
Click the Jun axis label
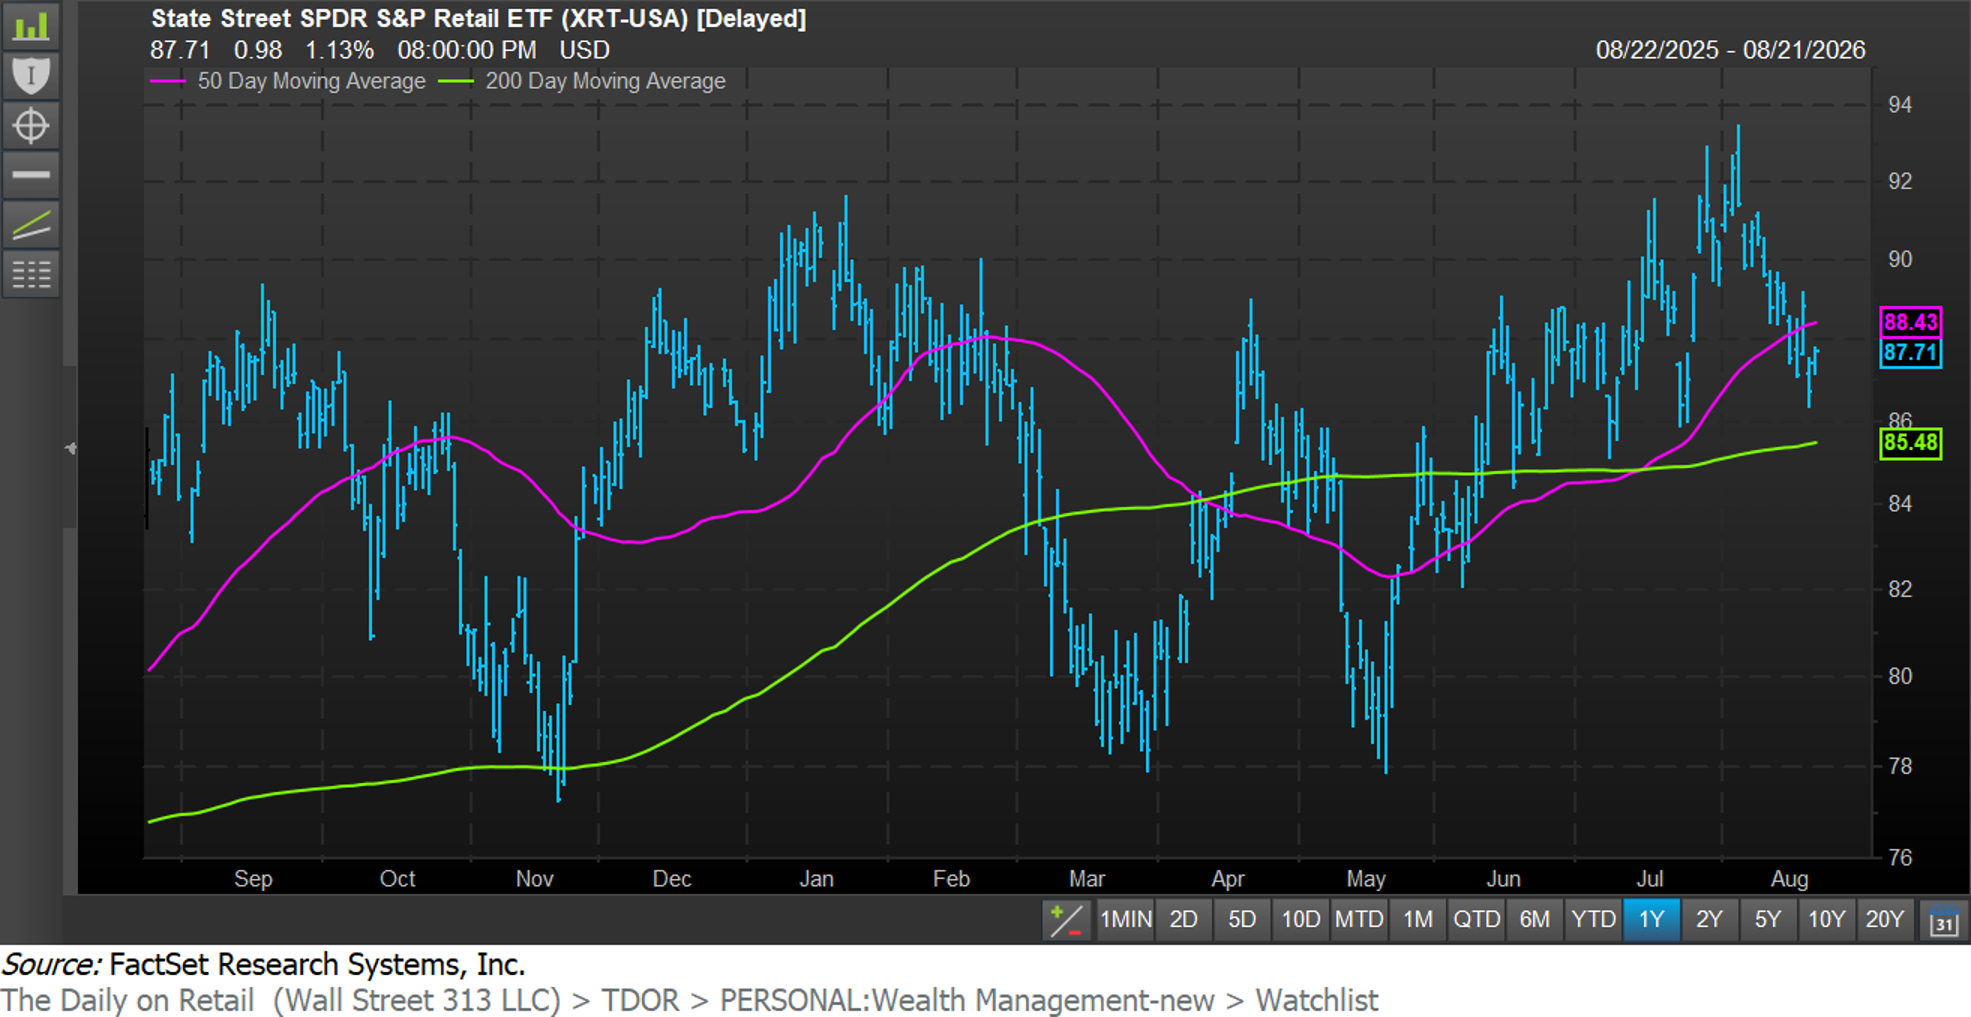click(x=1502, y=878)
